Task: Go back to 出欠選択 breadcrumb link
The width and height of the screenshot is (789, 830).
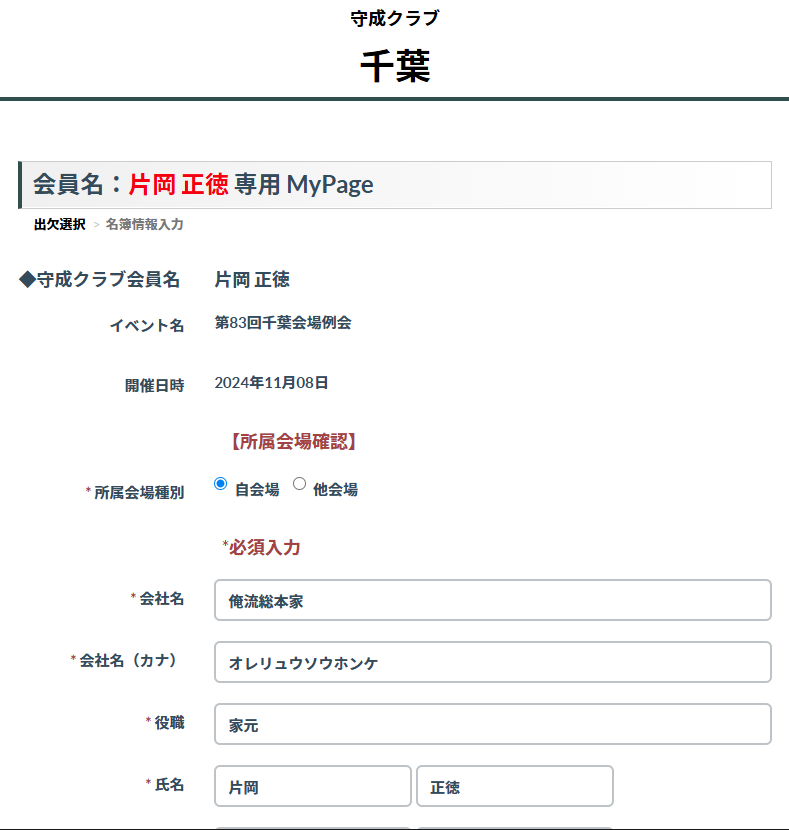Action: 60,224
